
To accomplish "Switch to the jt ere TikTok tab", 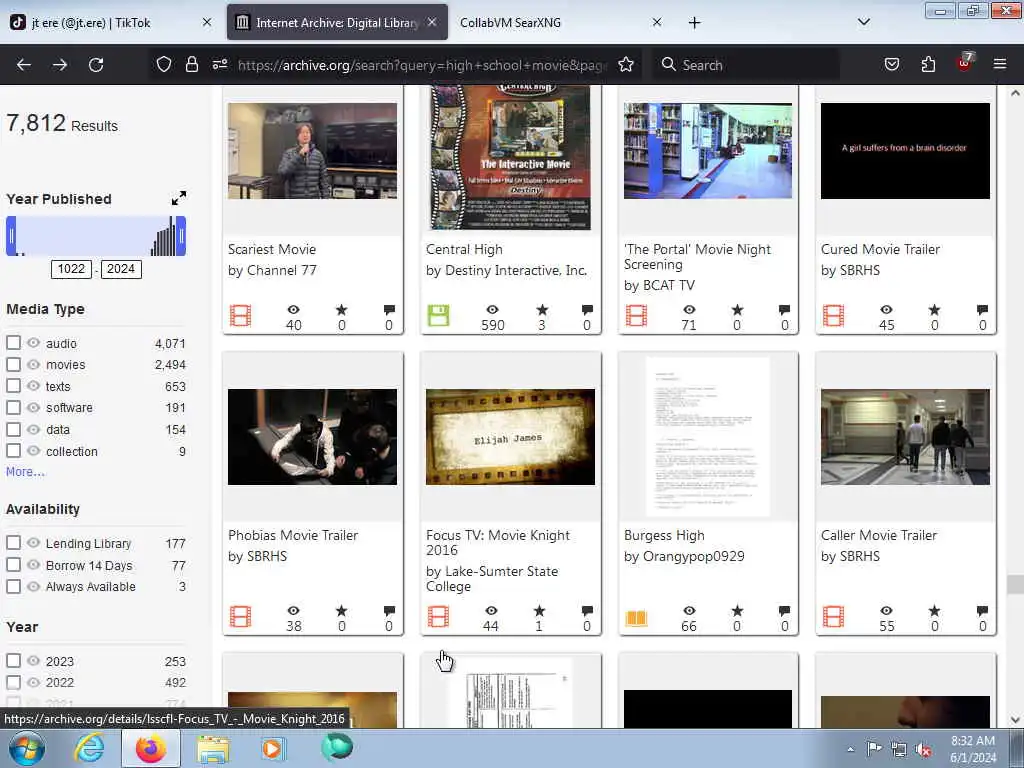I will (113, 22).
